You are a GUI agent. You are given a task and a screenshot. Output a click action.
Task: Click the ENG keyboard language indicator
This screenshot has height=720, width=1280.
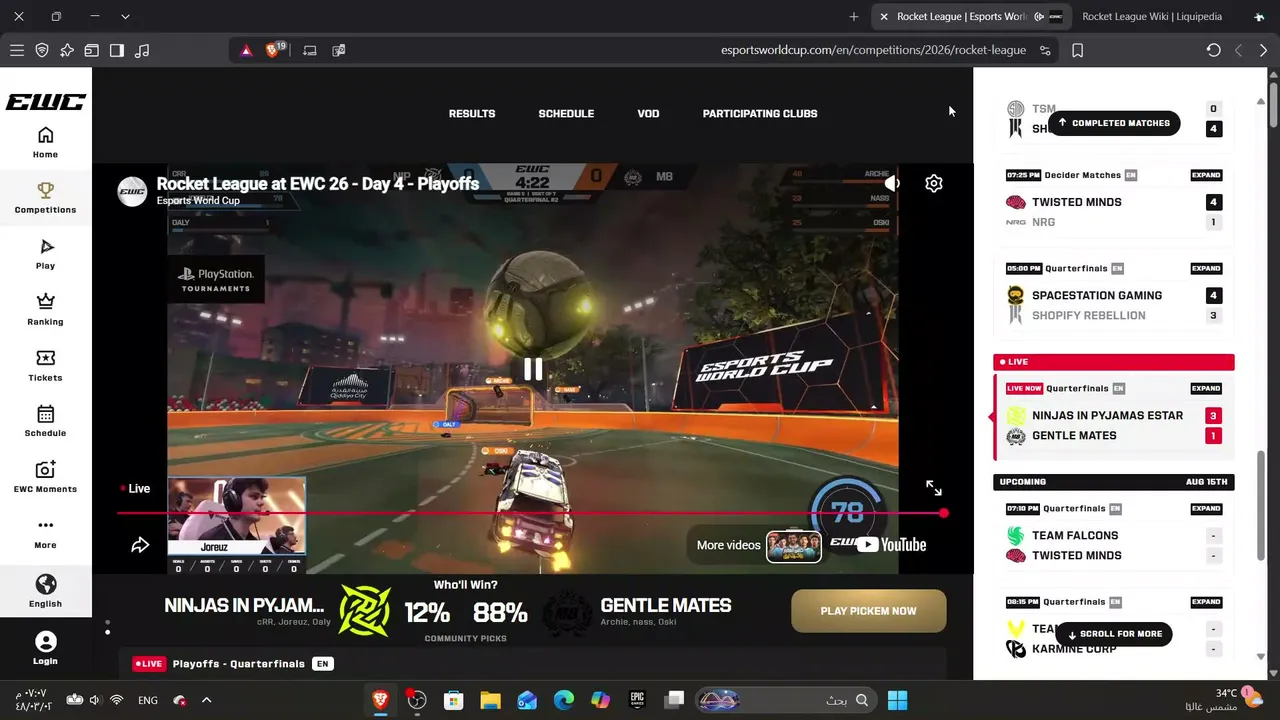[x=148, y=700]
